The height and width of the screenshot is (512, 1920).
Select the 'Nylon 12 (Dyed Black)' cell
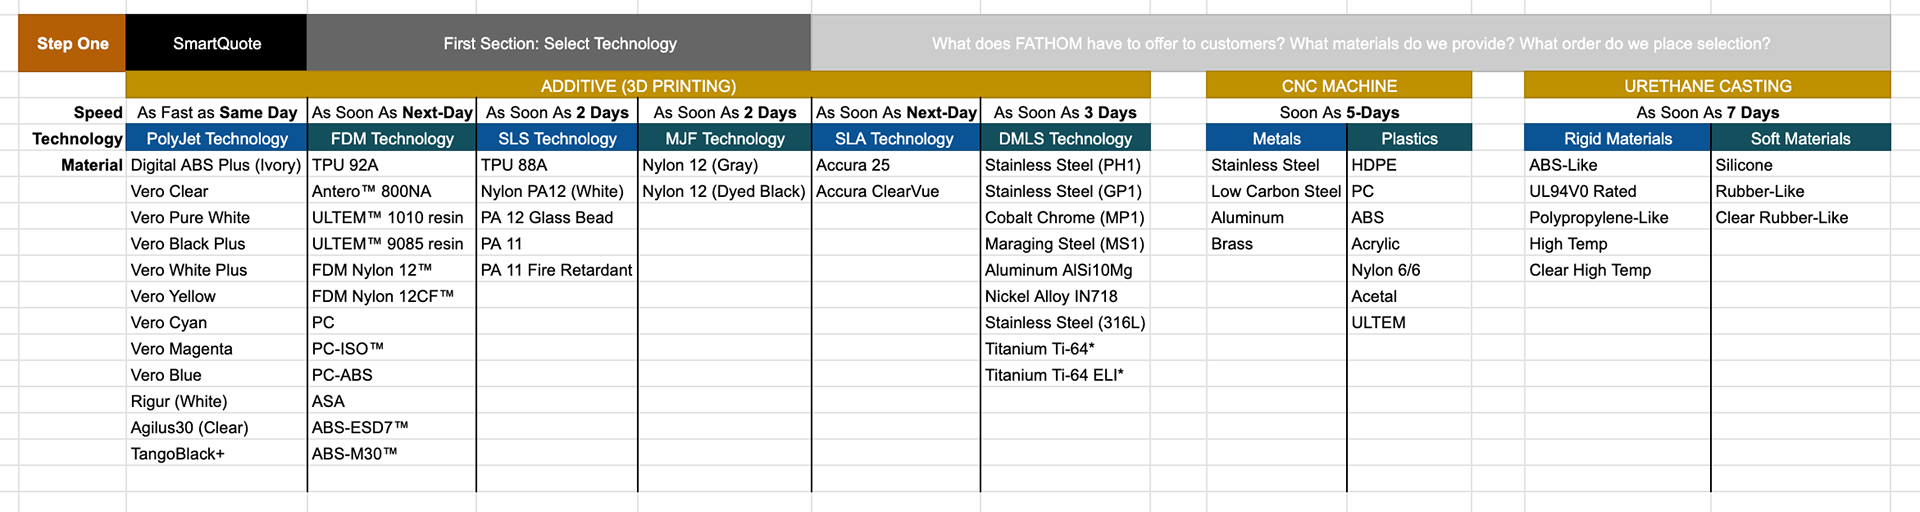(x=725, y=190)
